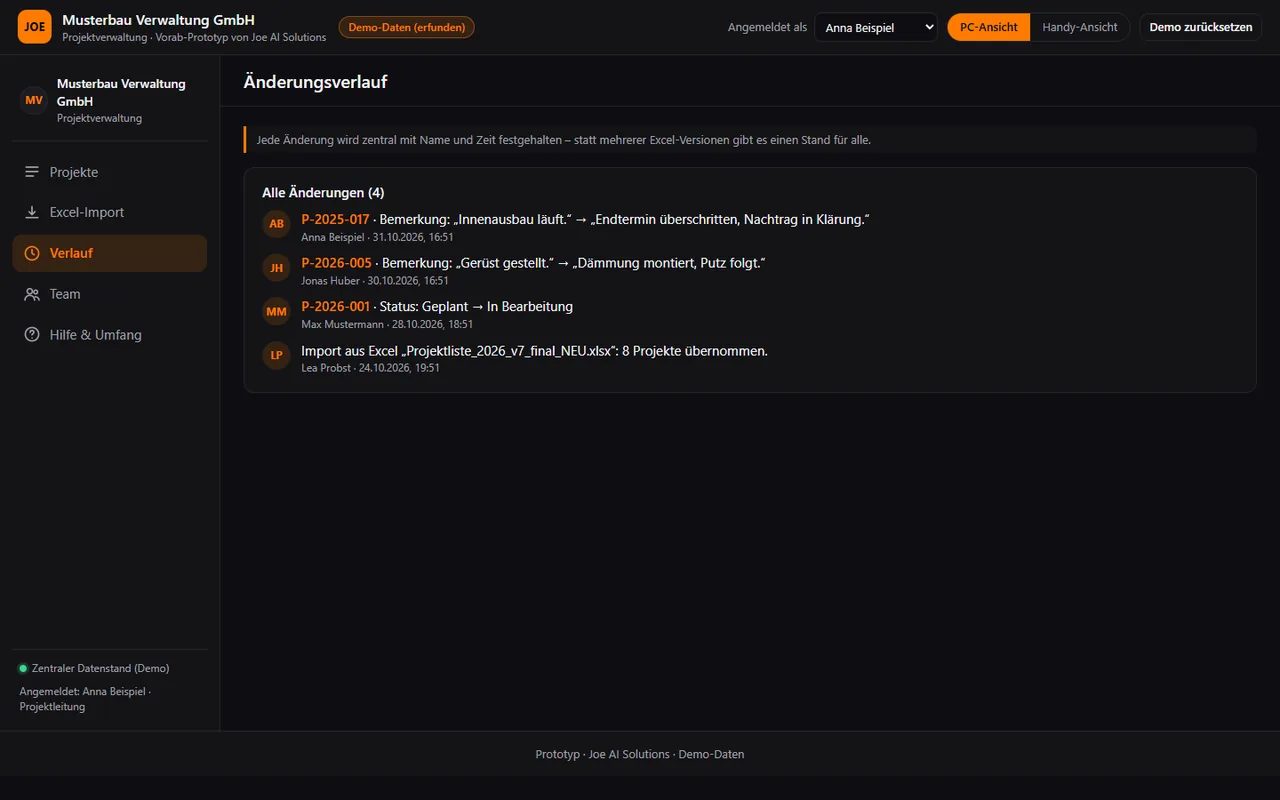This screenshot has height=800, width=1280.
Task: Open project link P-2026-005
Action: 336,263
